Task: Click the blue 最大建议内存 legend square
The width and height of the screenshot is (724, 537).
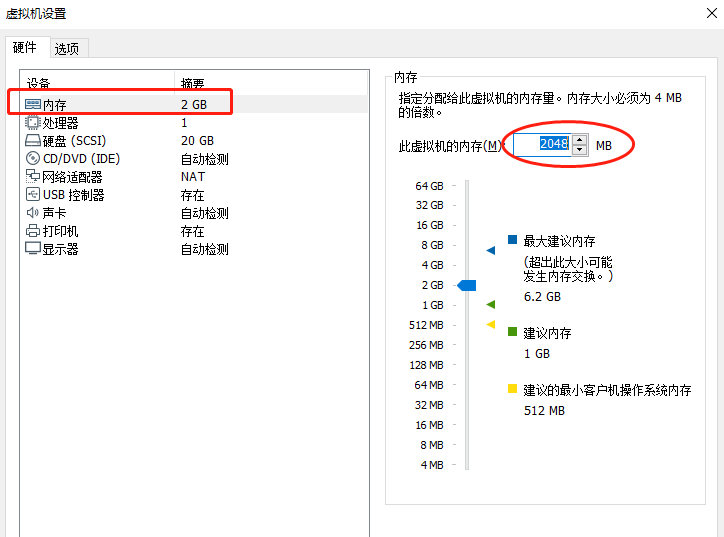Action: 512,239
